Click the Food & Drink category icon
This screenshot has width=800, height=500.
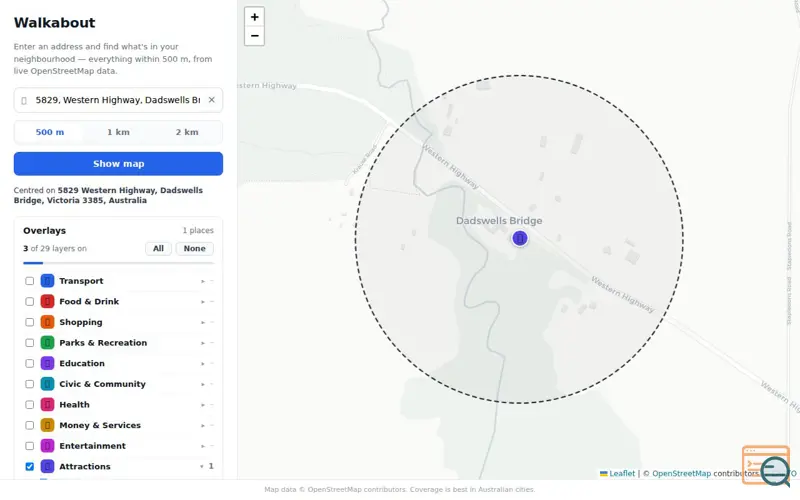click(x=47, y=302)
